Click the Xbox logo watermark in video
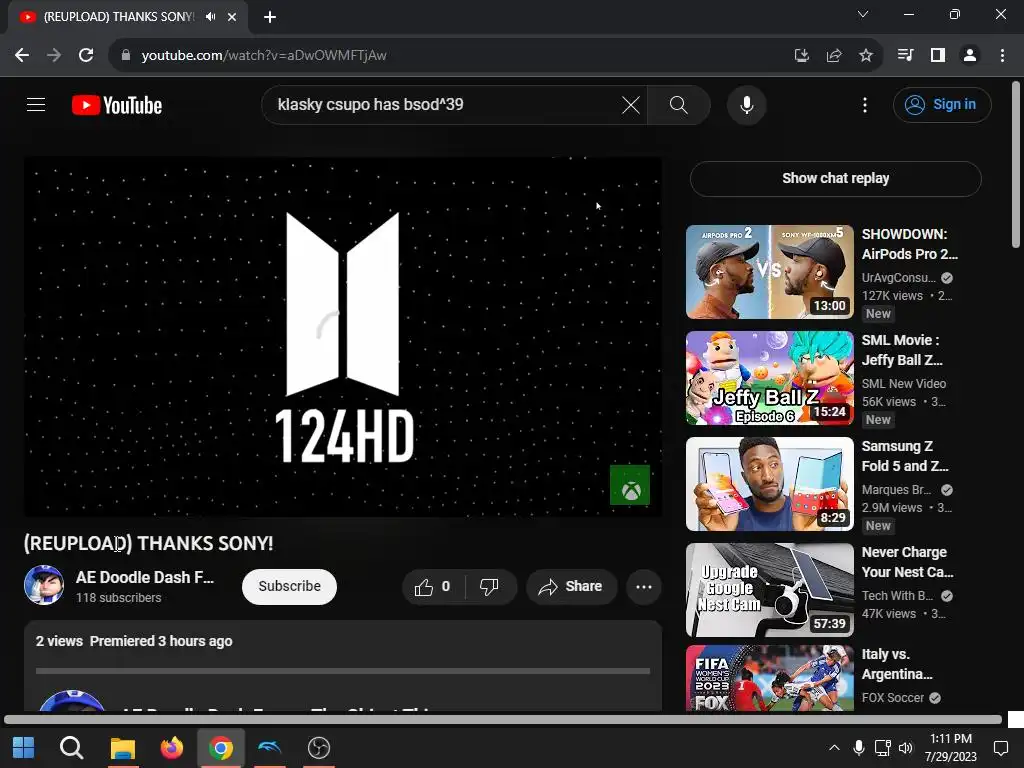This screenshot has width=1024, height=768. [x=630, y=485]
